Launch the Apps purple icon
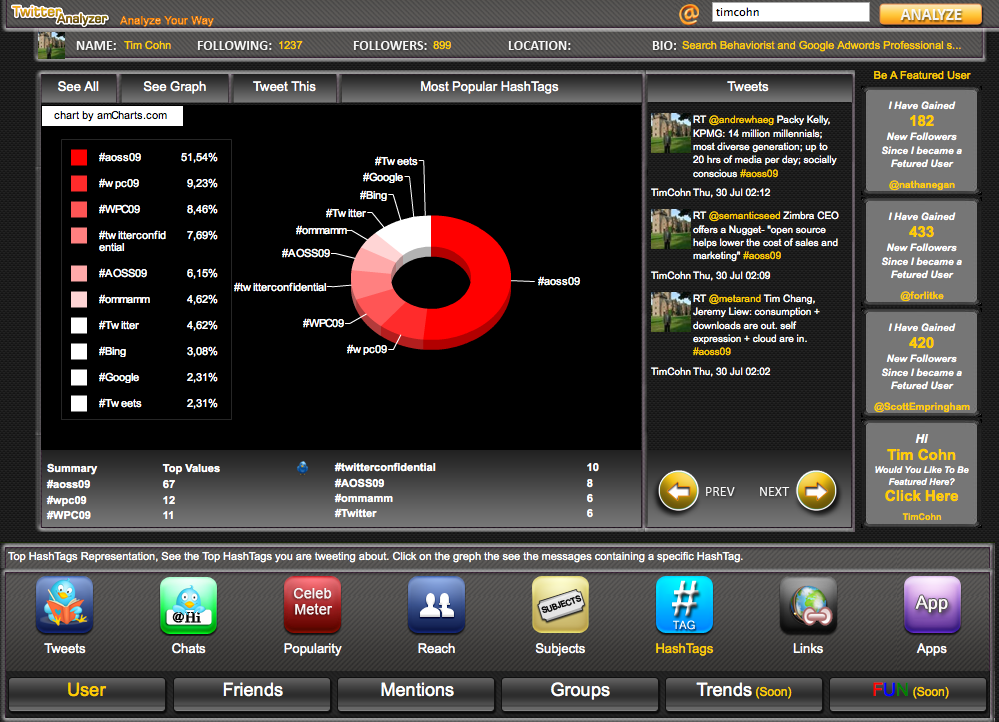 point(932,606)
